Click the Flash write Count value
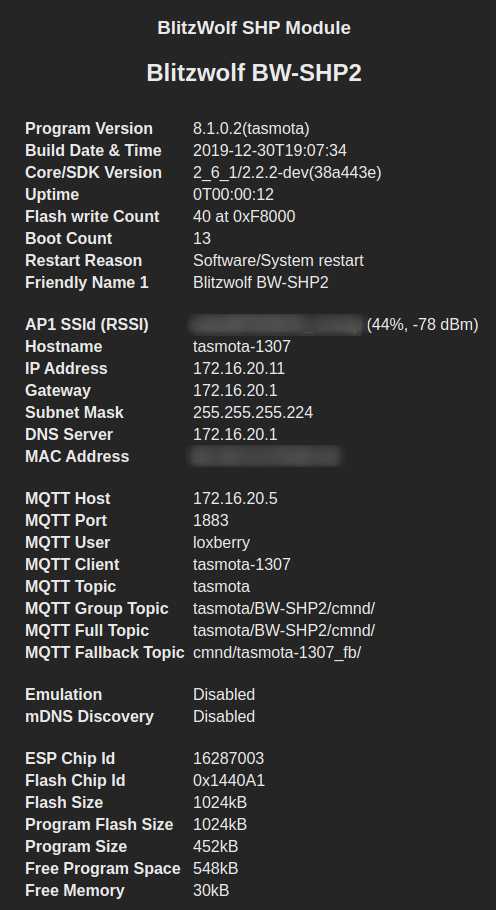 point(244,217)
